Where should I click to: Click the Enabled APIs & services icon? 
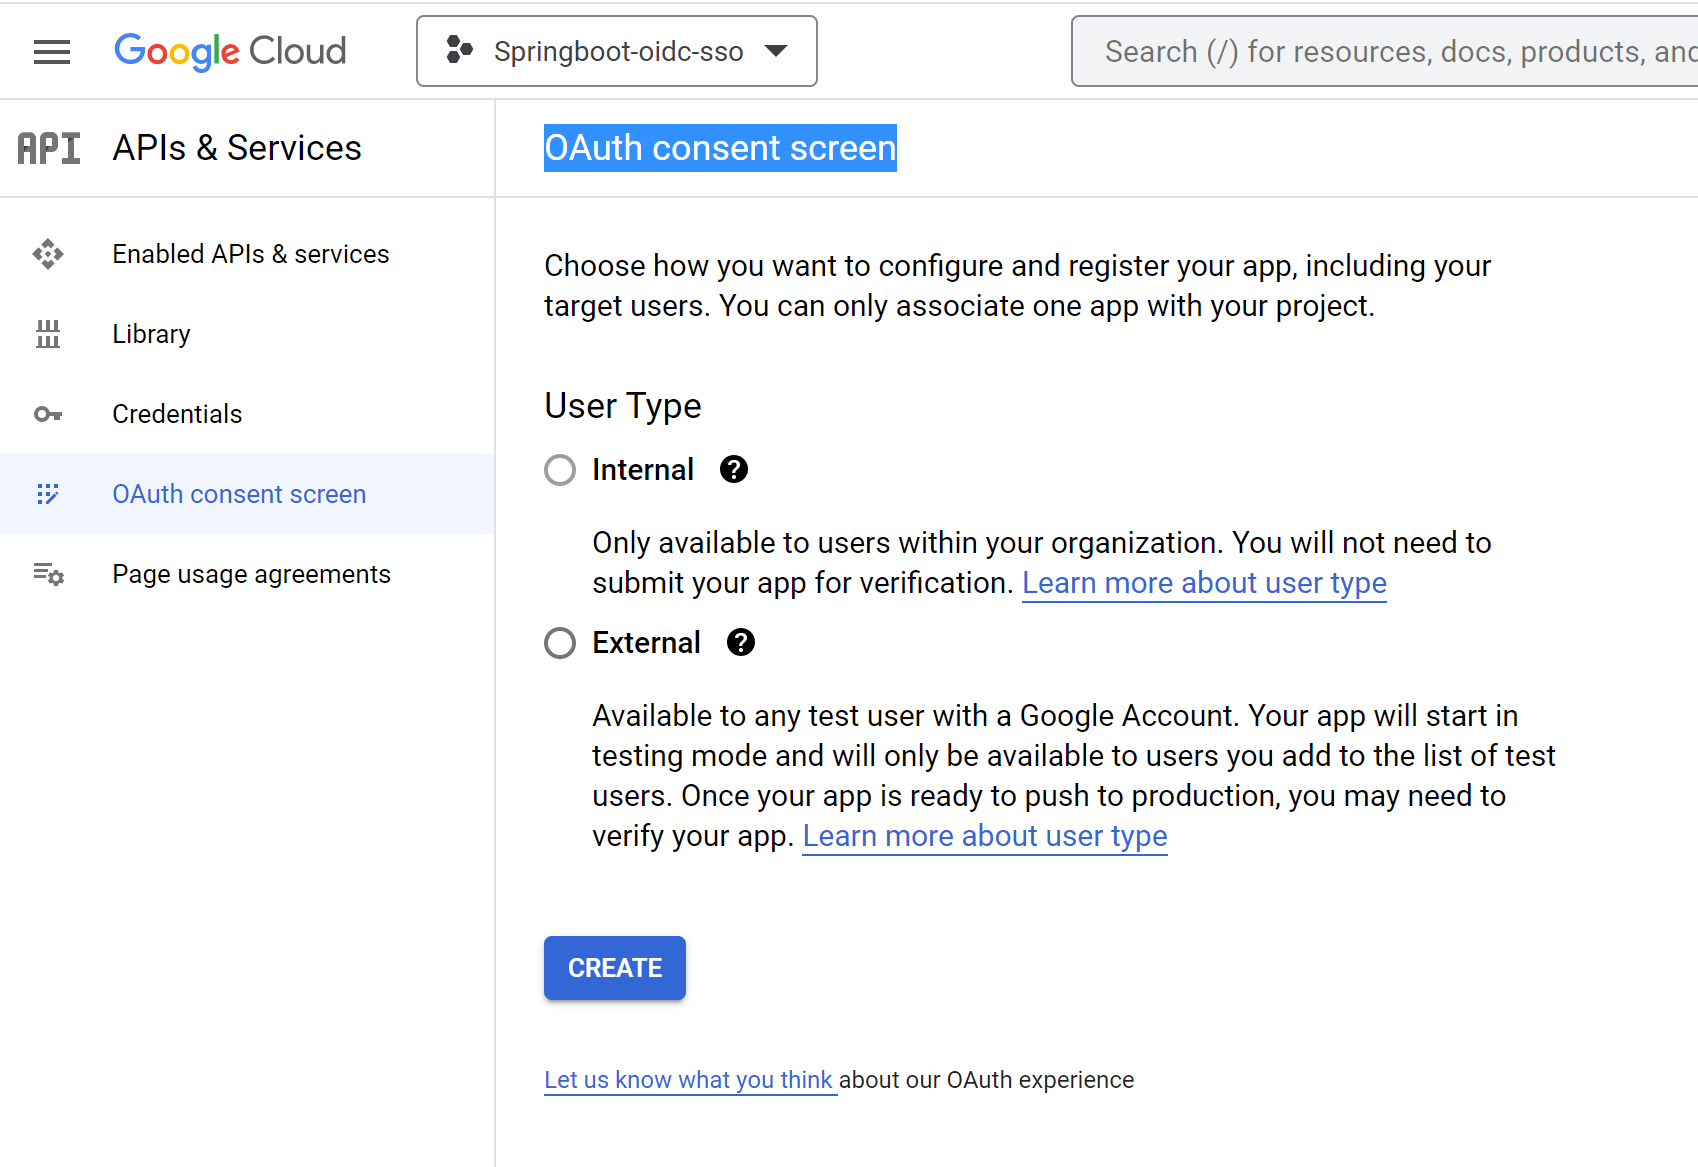click(48, 254)
